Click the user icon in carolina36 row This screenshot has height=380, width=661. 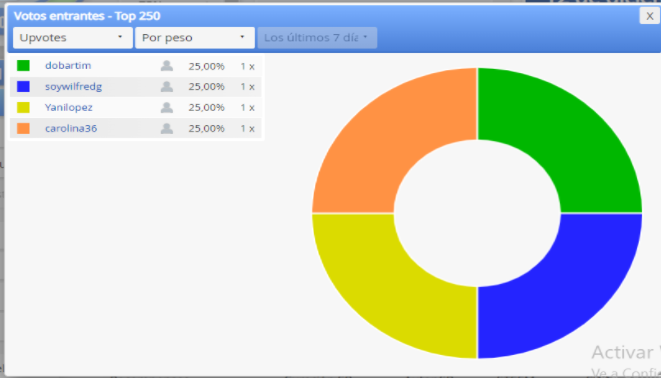167,128
